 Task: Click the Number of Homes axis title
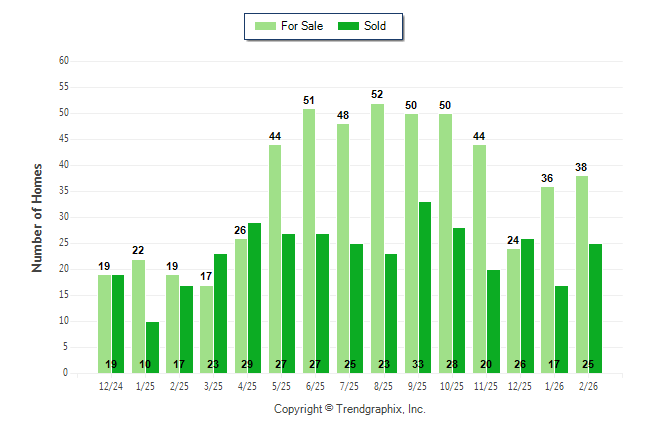(x=38, y=217)
